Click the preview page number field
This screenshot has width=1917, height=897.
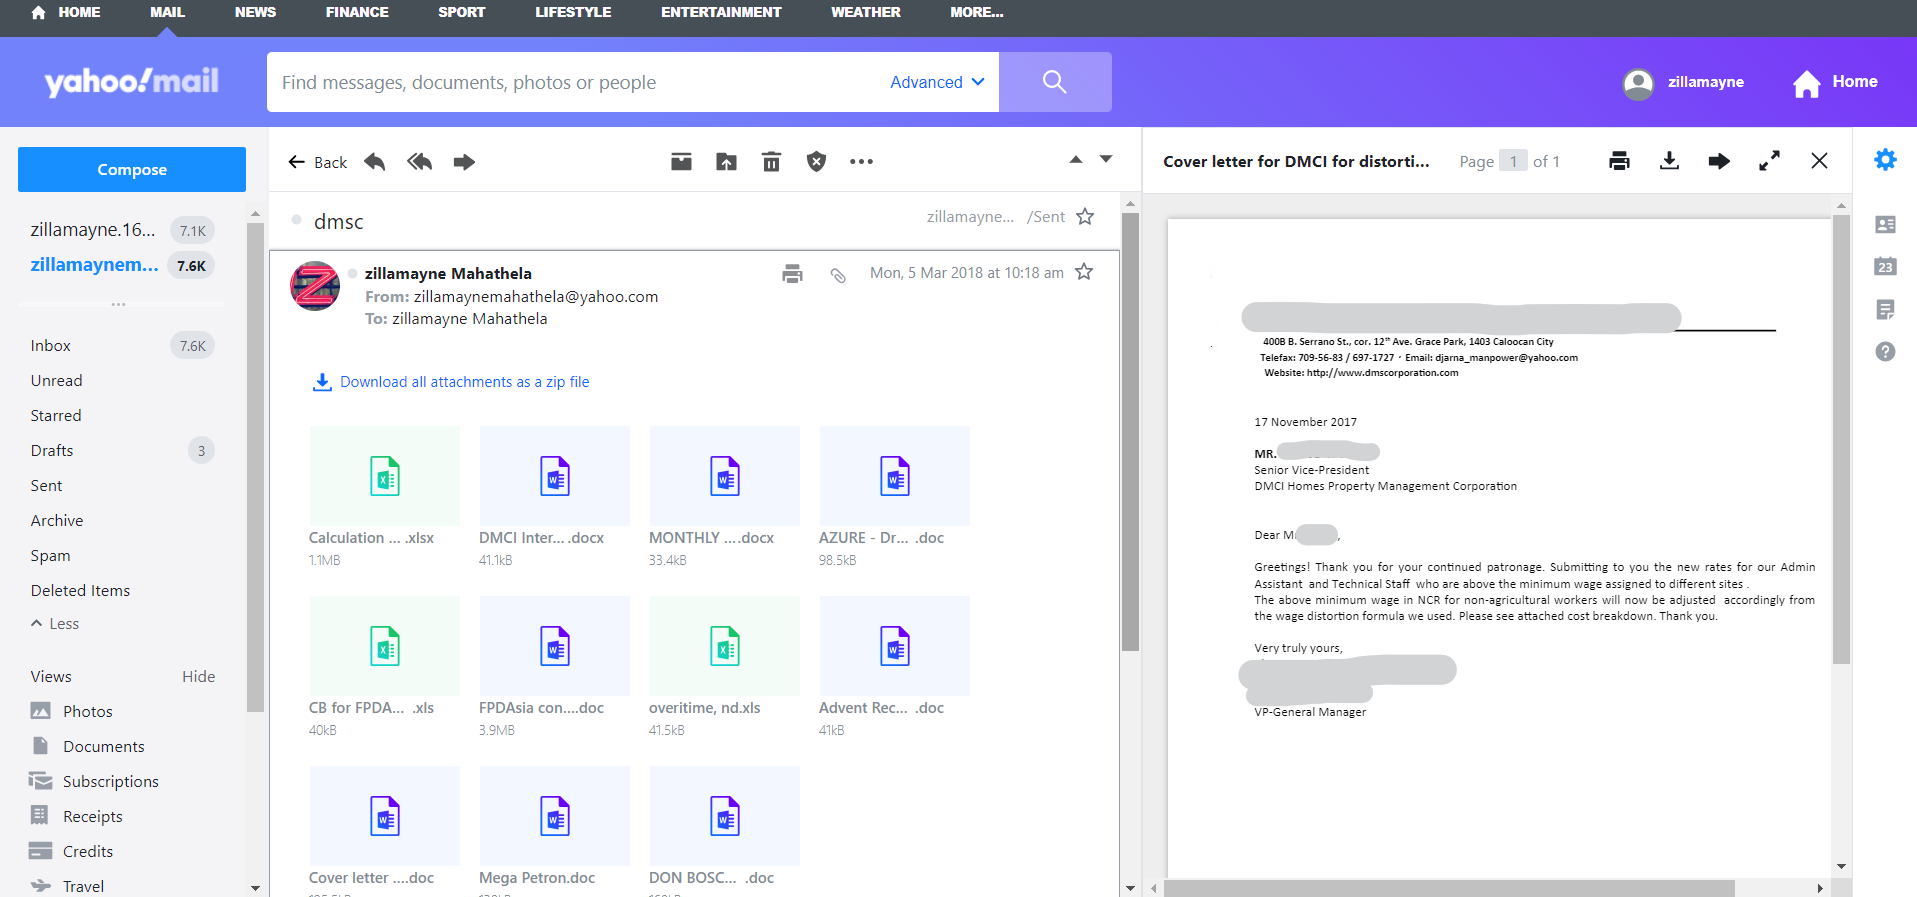pos(1514,161)
